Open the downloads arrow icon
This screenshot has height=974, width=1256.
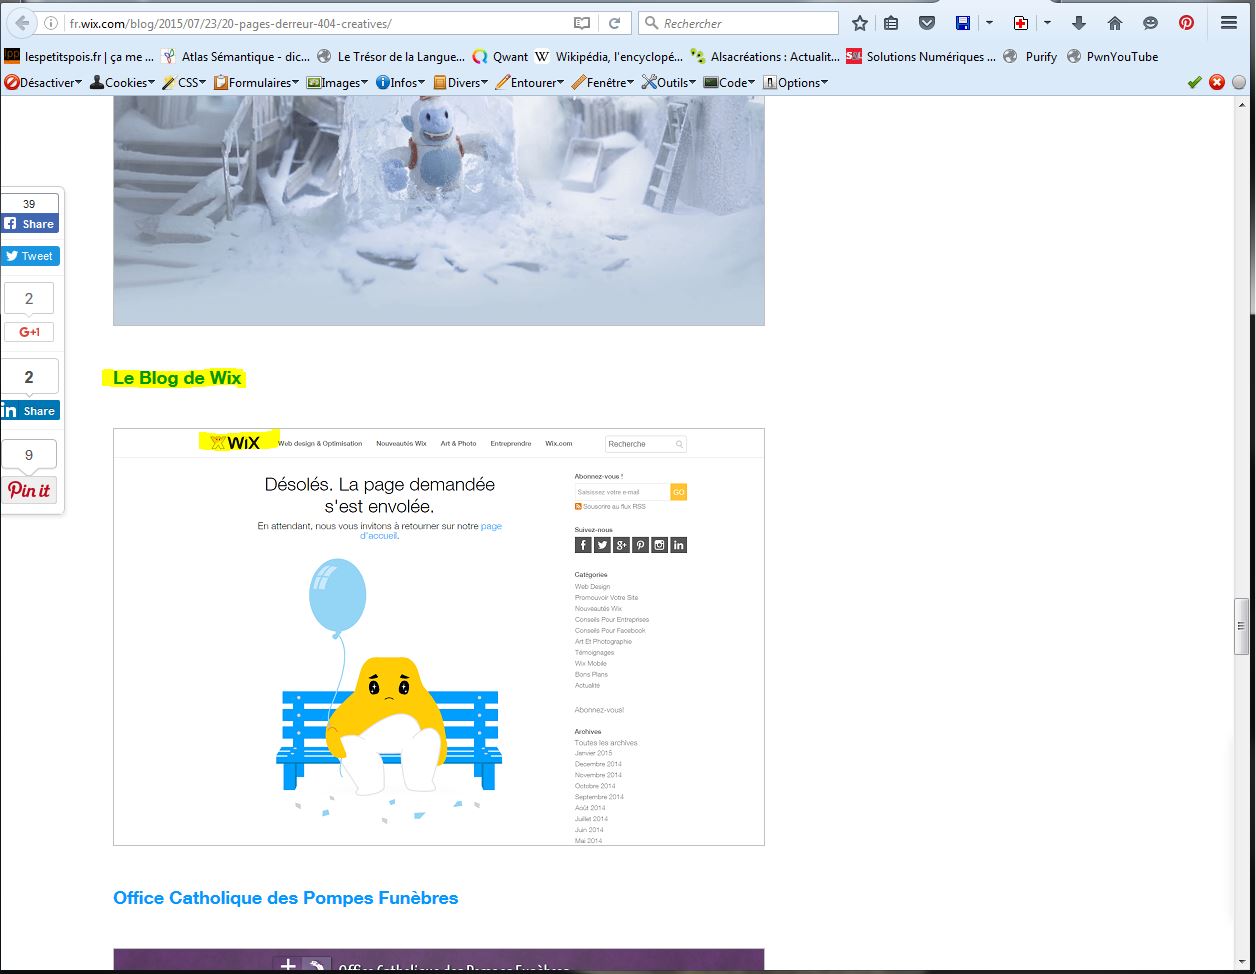[x=1079, y=23]
